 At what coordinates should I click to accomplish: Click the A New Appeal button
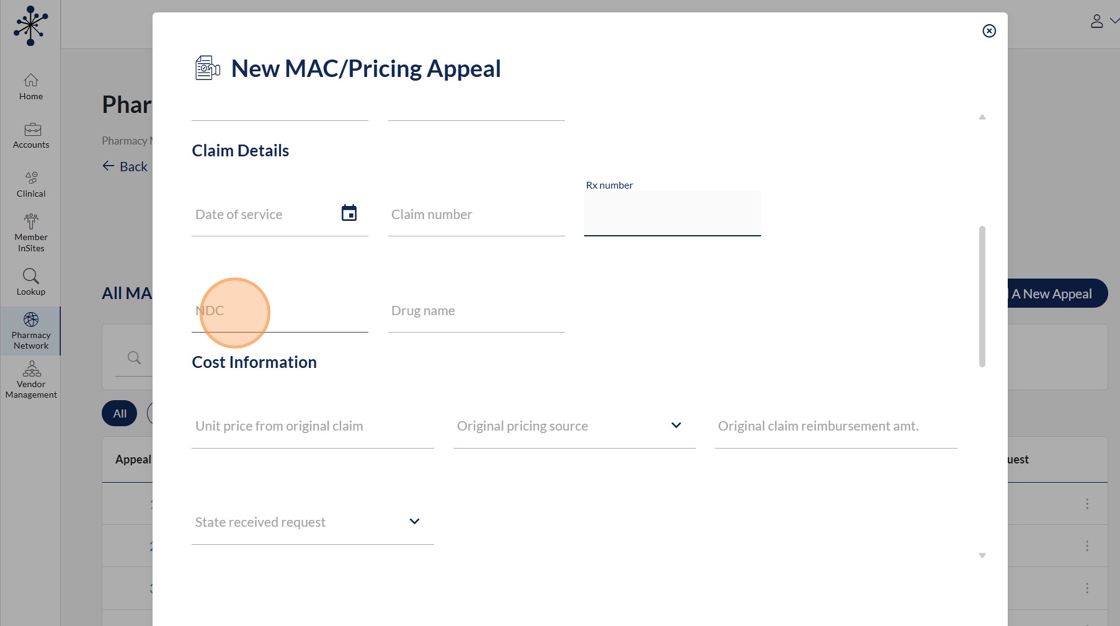point(1050,293)
